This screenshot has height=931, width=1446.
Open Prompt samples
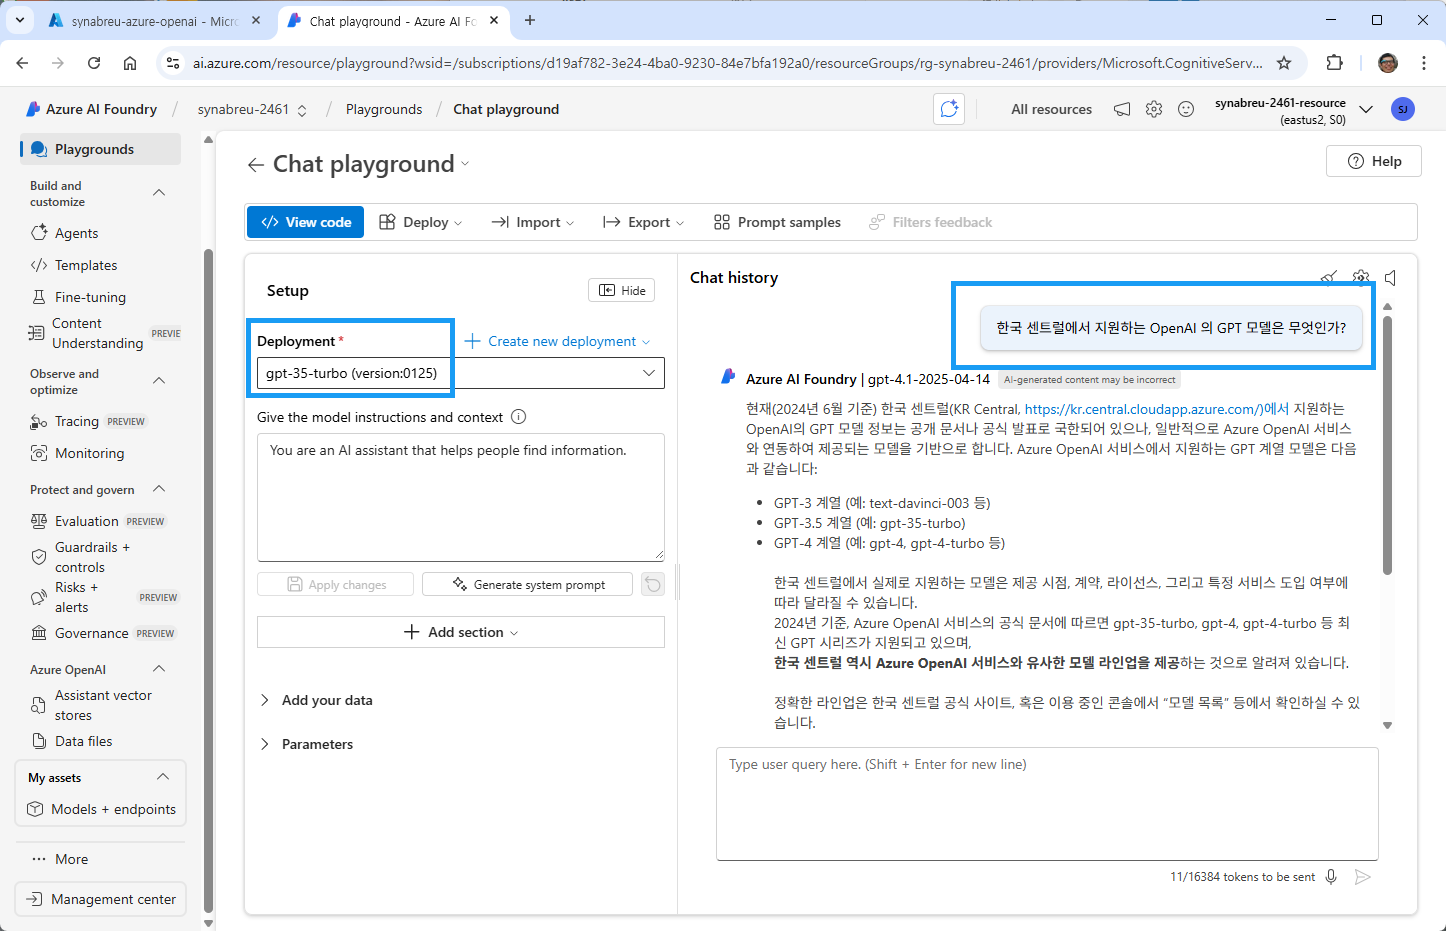tap(777, 222)
